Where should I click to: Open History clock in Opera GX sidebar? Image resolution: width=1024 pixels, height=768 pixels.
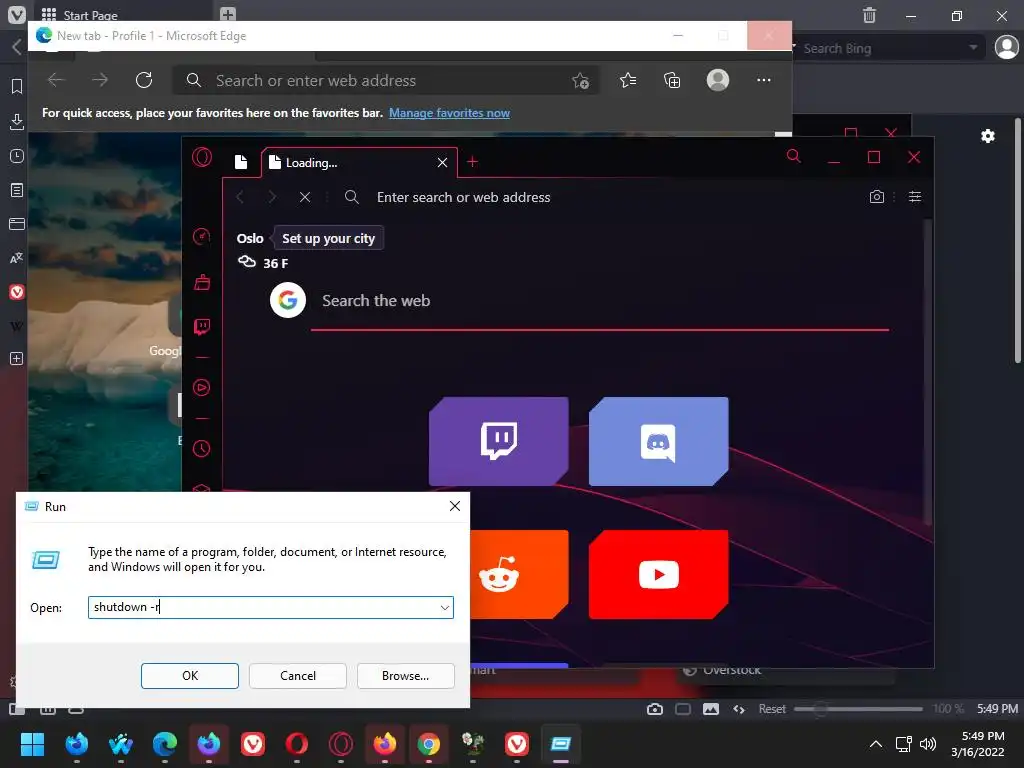202,449
